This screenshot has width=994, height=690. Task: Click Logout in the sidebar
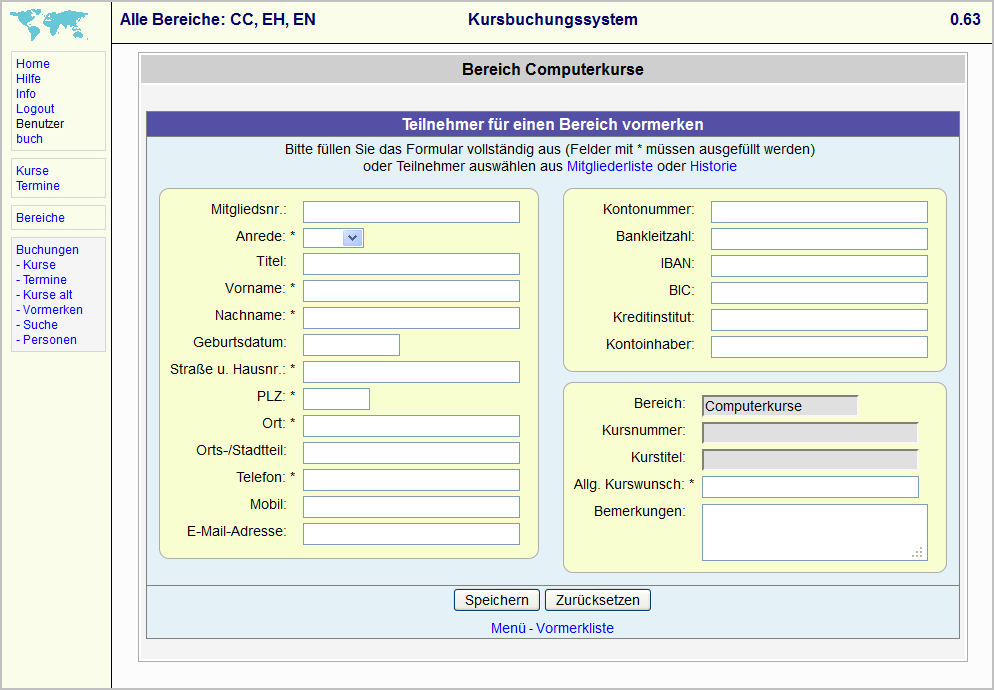(36, 109)
